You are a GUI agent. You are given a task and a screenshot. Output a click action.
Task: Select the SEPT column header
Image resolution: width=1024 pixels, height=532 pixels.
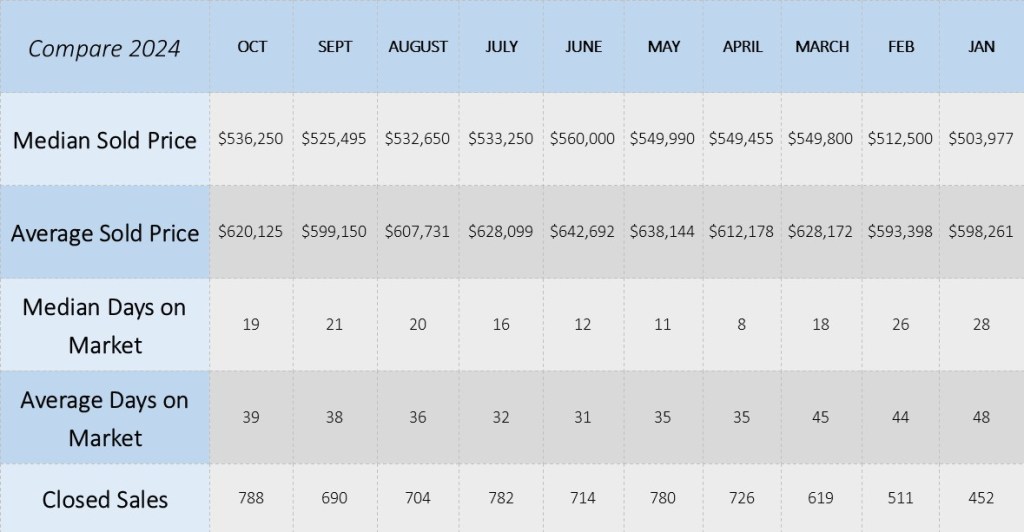[x=334, y=47]
